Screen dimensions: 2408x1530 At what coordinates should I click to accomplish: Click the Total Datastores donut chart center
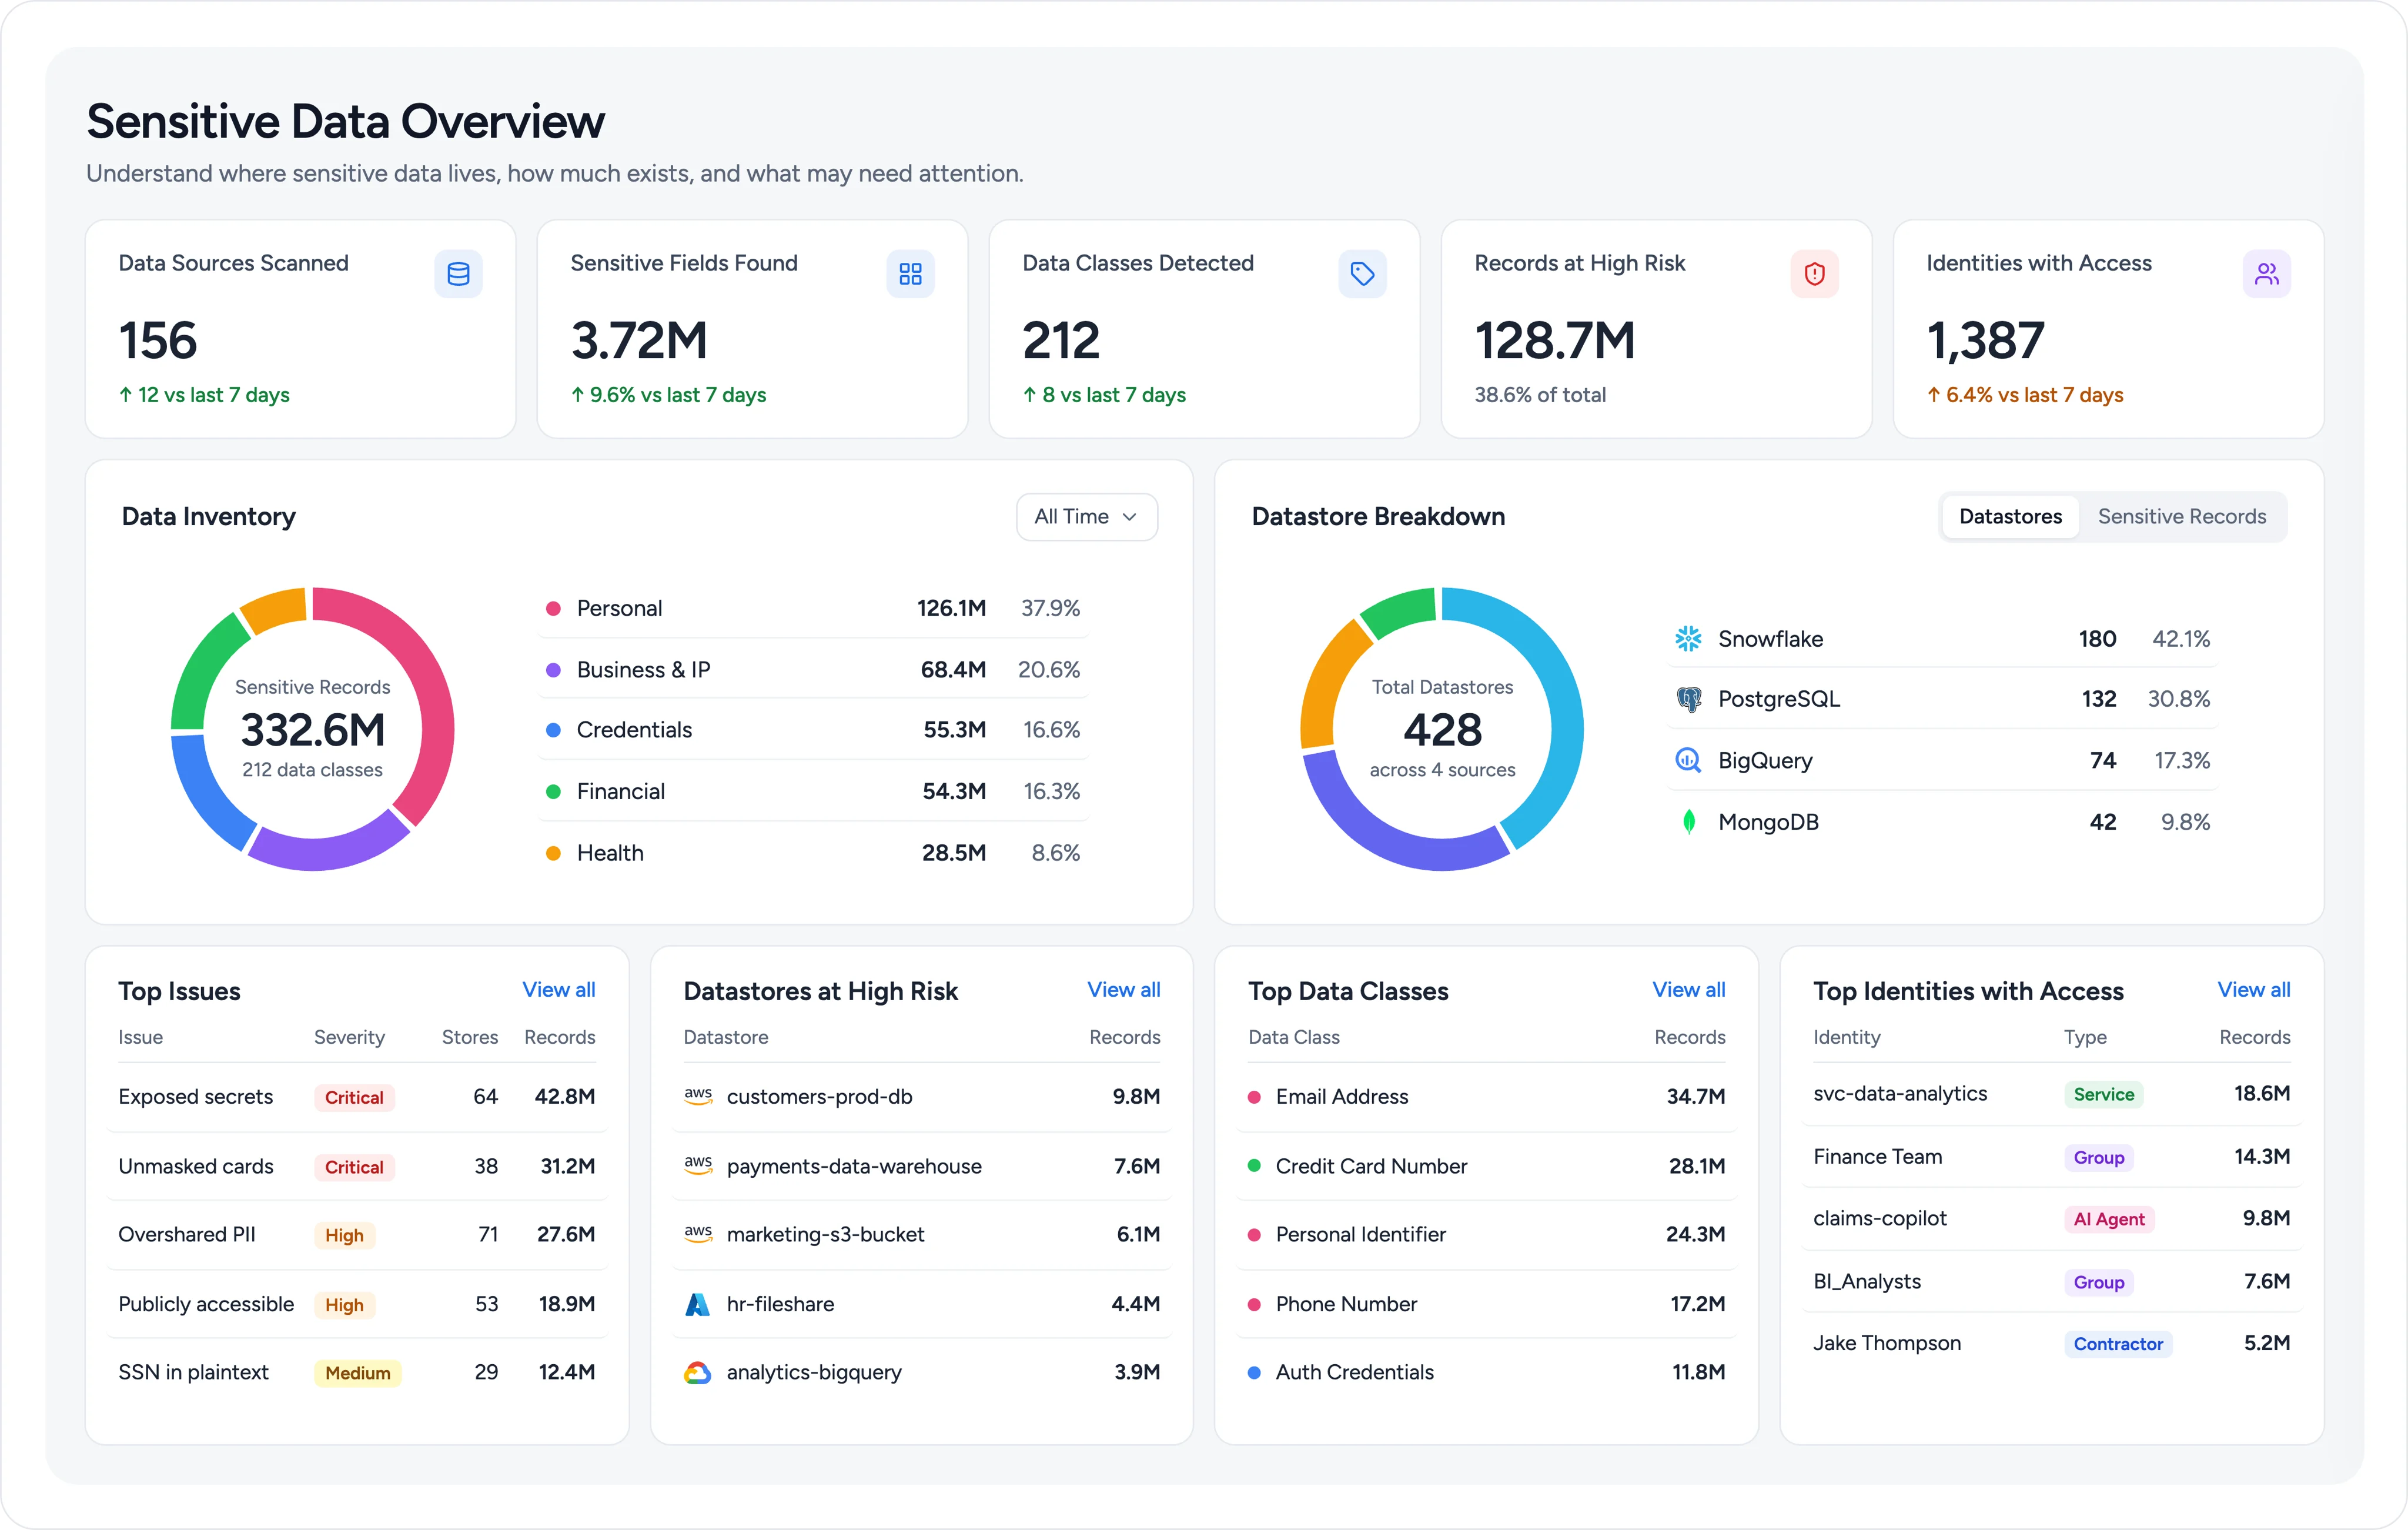point(1442,729)
